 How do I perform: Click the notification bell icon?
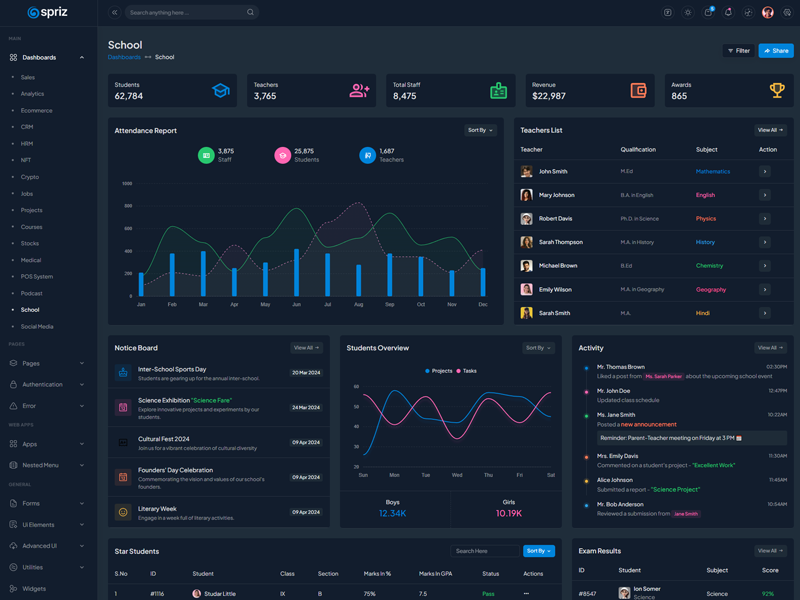(728, 13)
